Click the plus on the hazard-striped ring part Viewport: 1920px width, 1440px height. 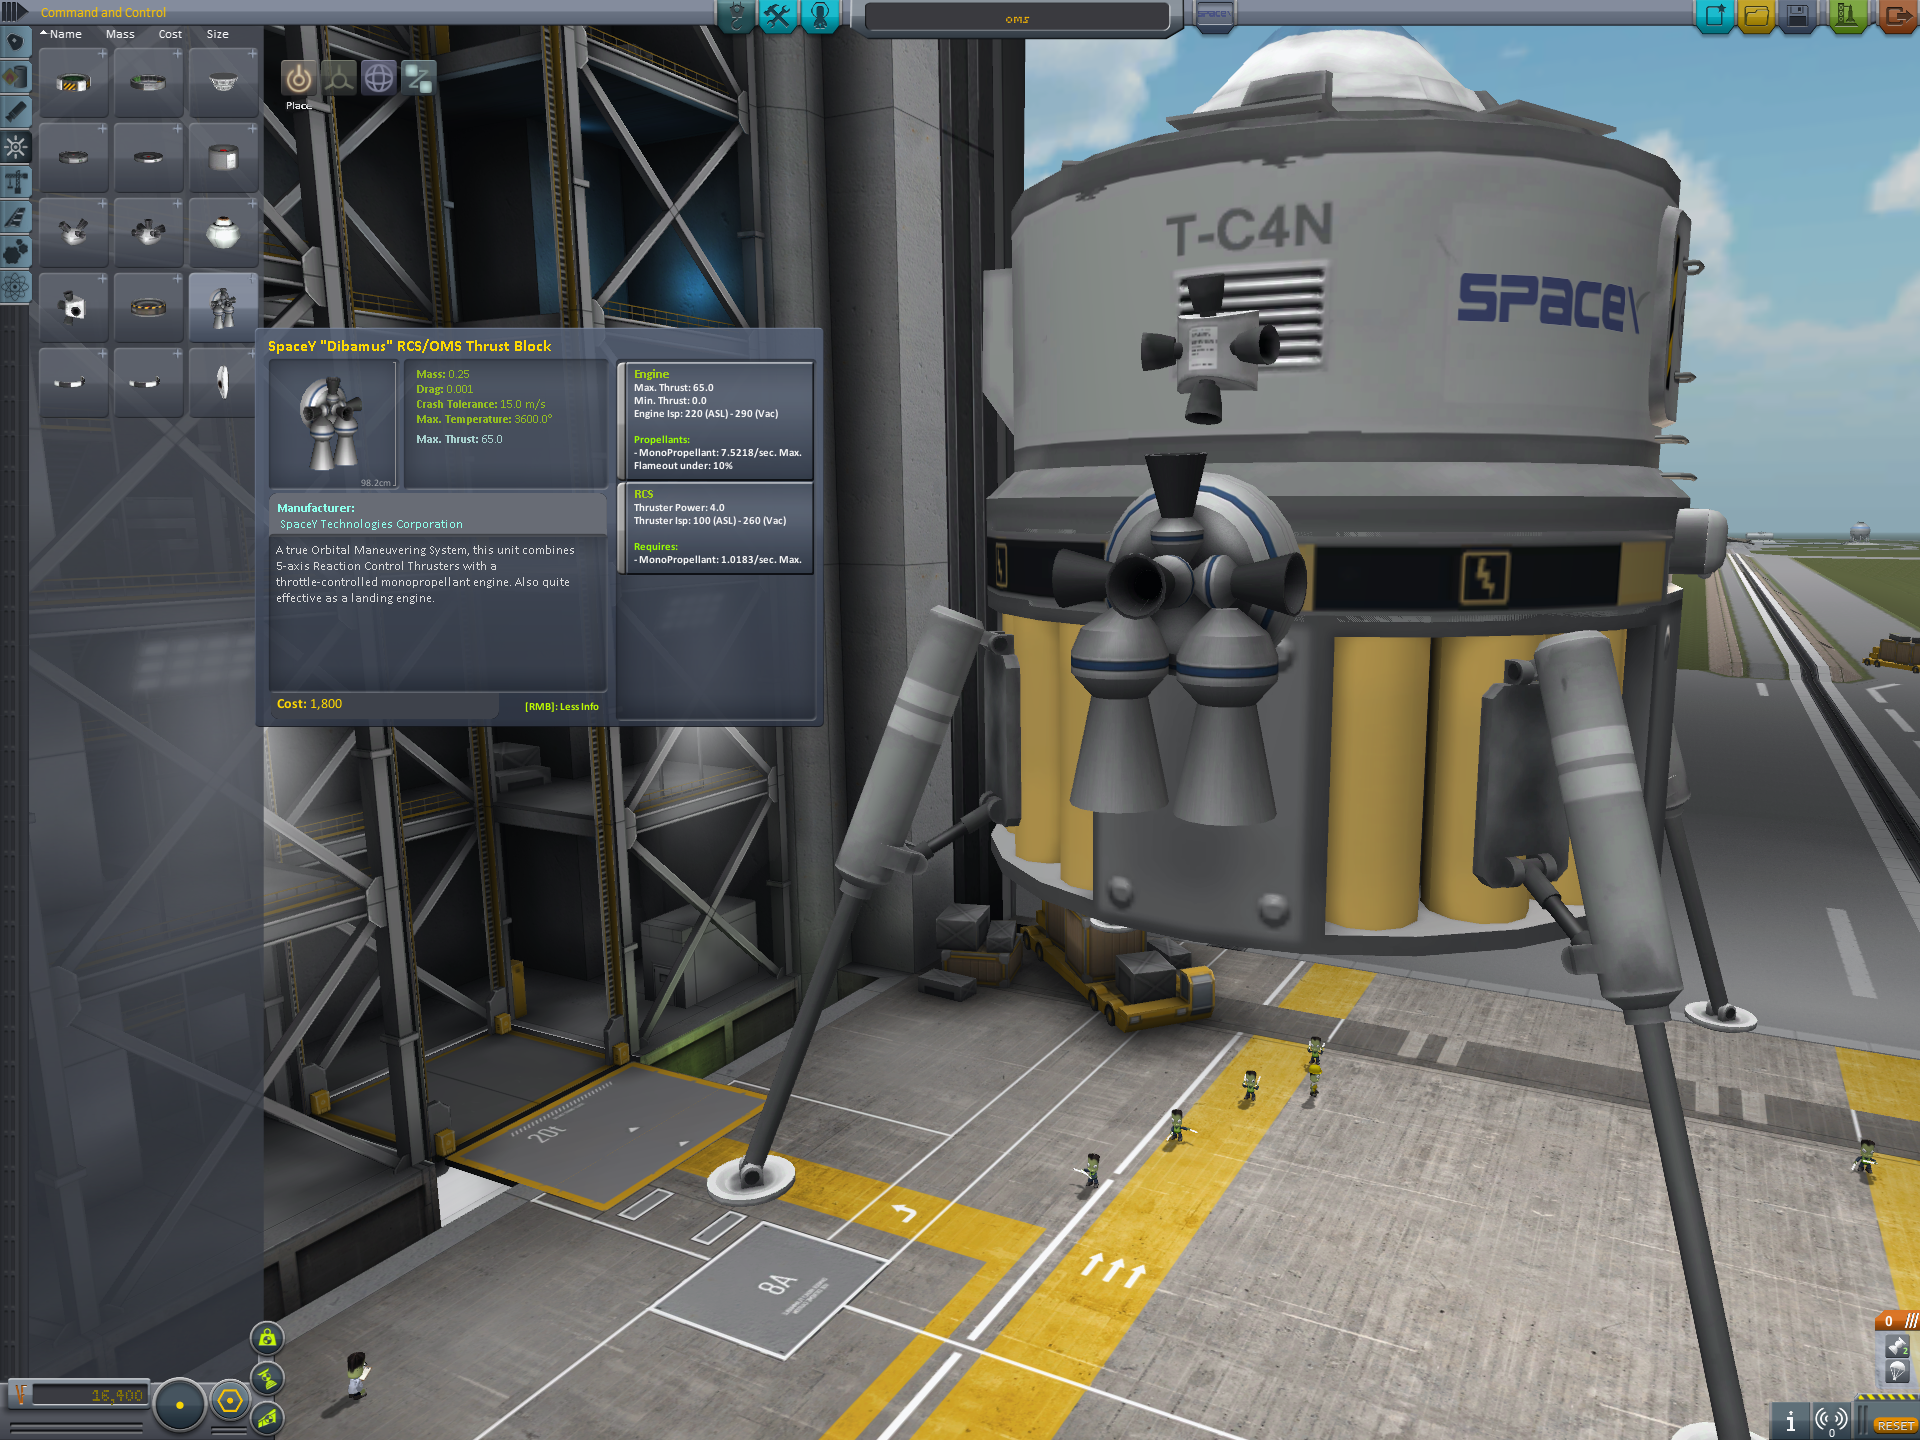coord(102,54)
